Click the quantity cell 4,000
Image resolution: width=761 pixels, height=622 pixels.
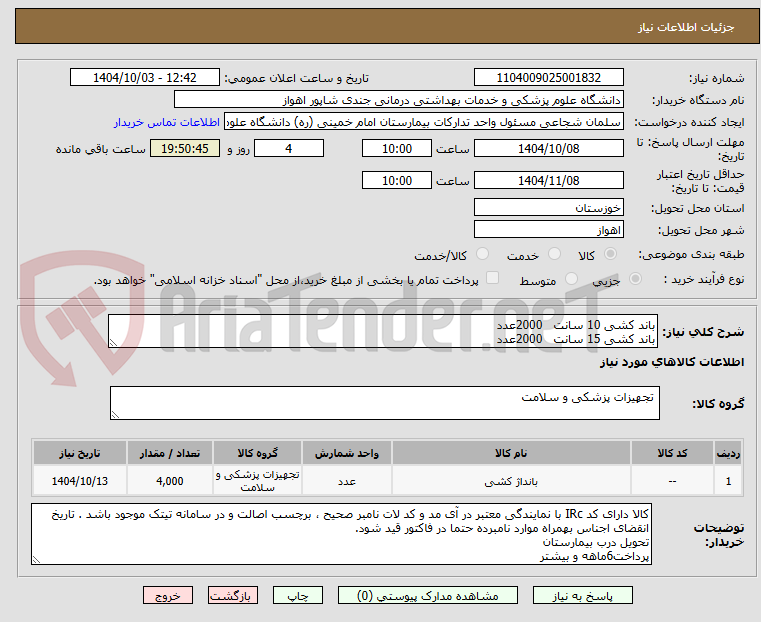pos(169,481)
